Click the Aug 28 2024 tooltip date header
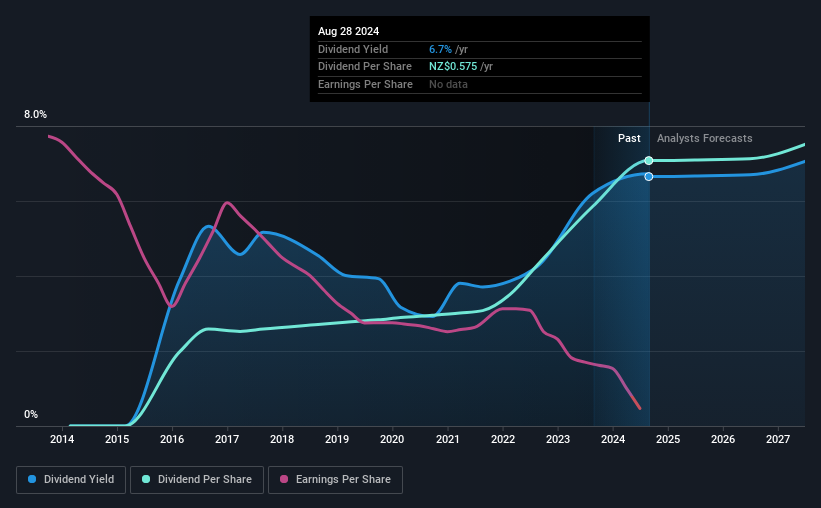The height and width of the screenshot is (508, 821). [x=348, y=31]
